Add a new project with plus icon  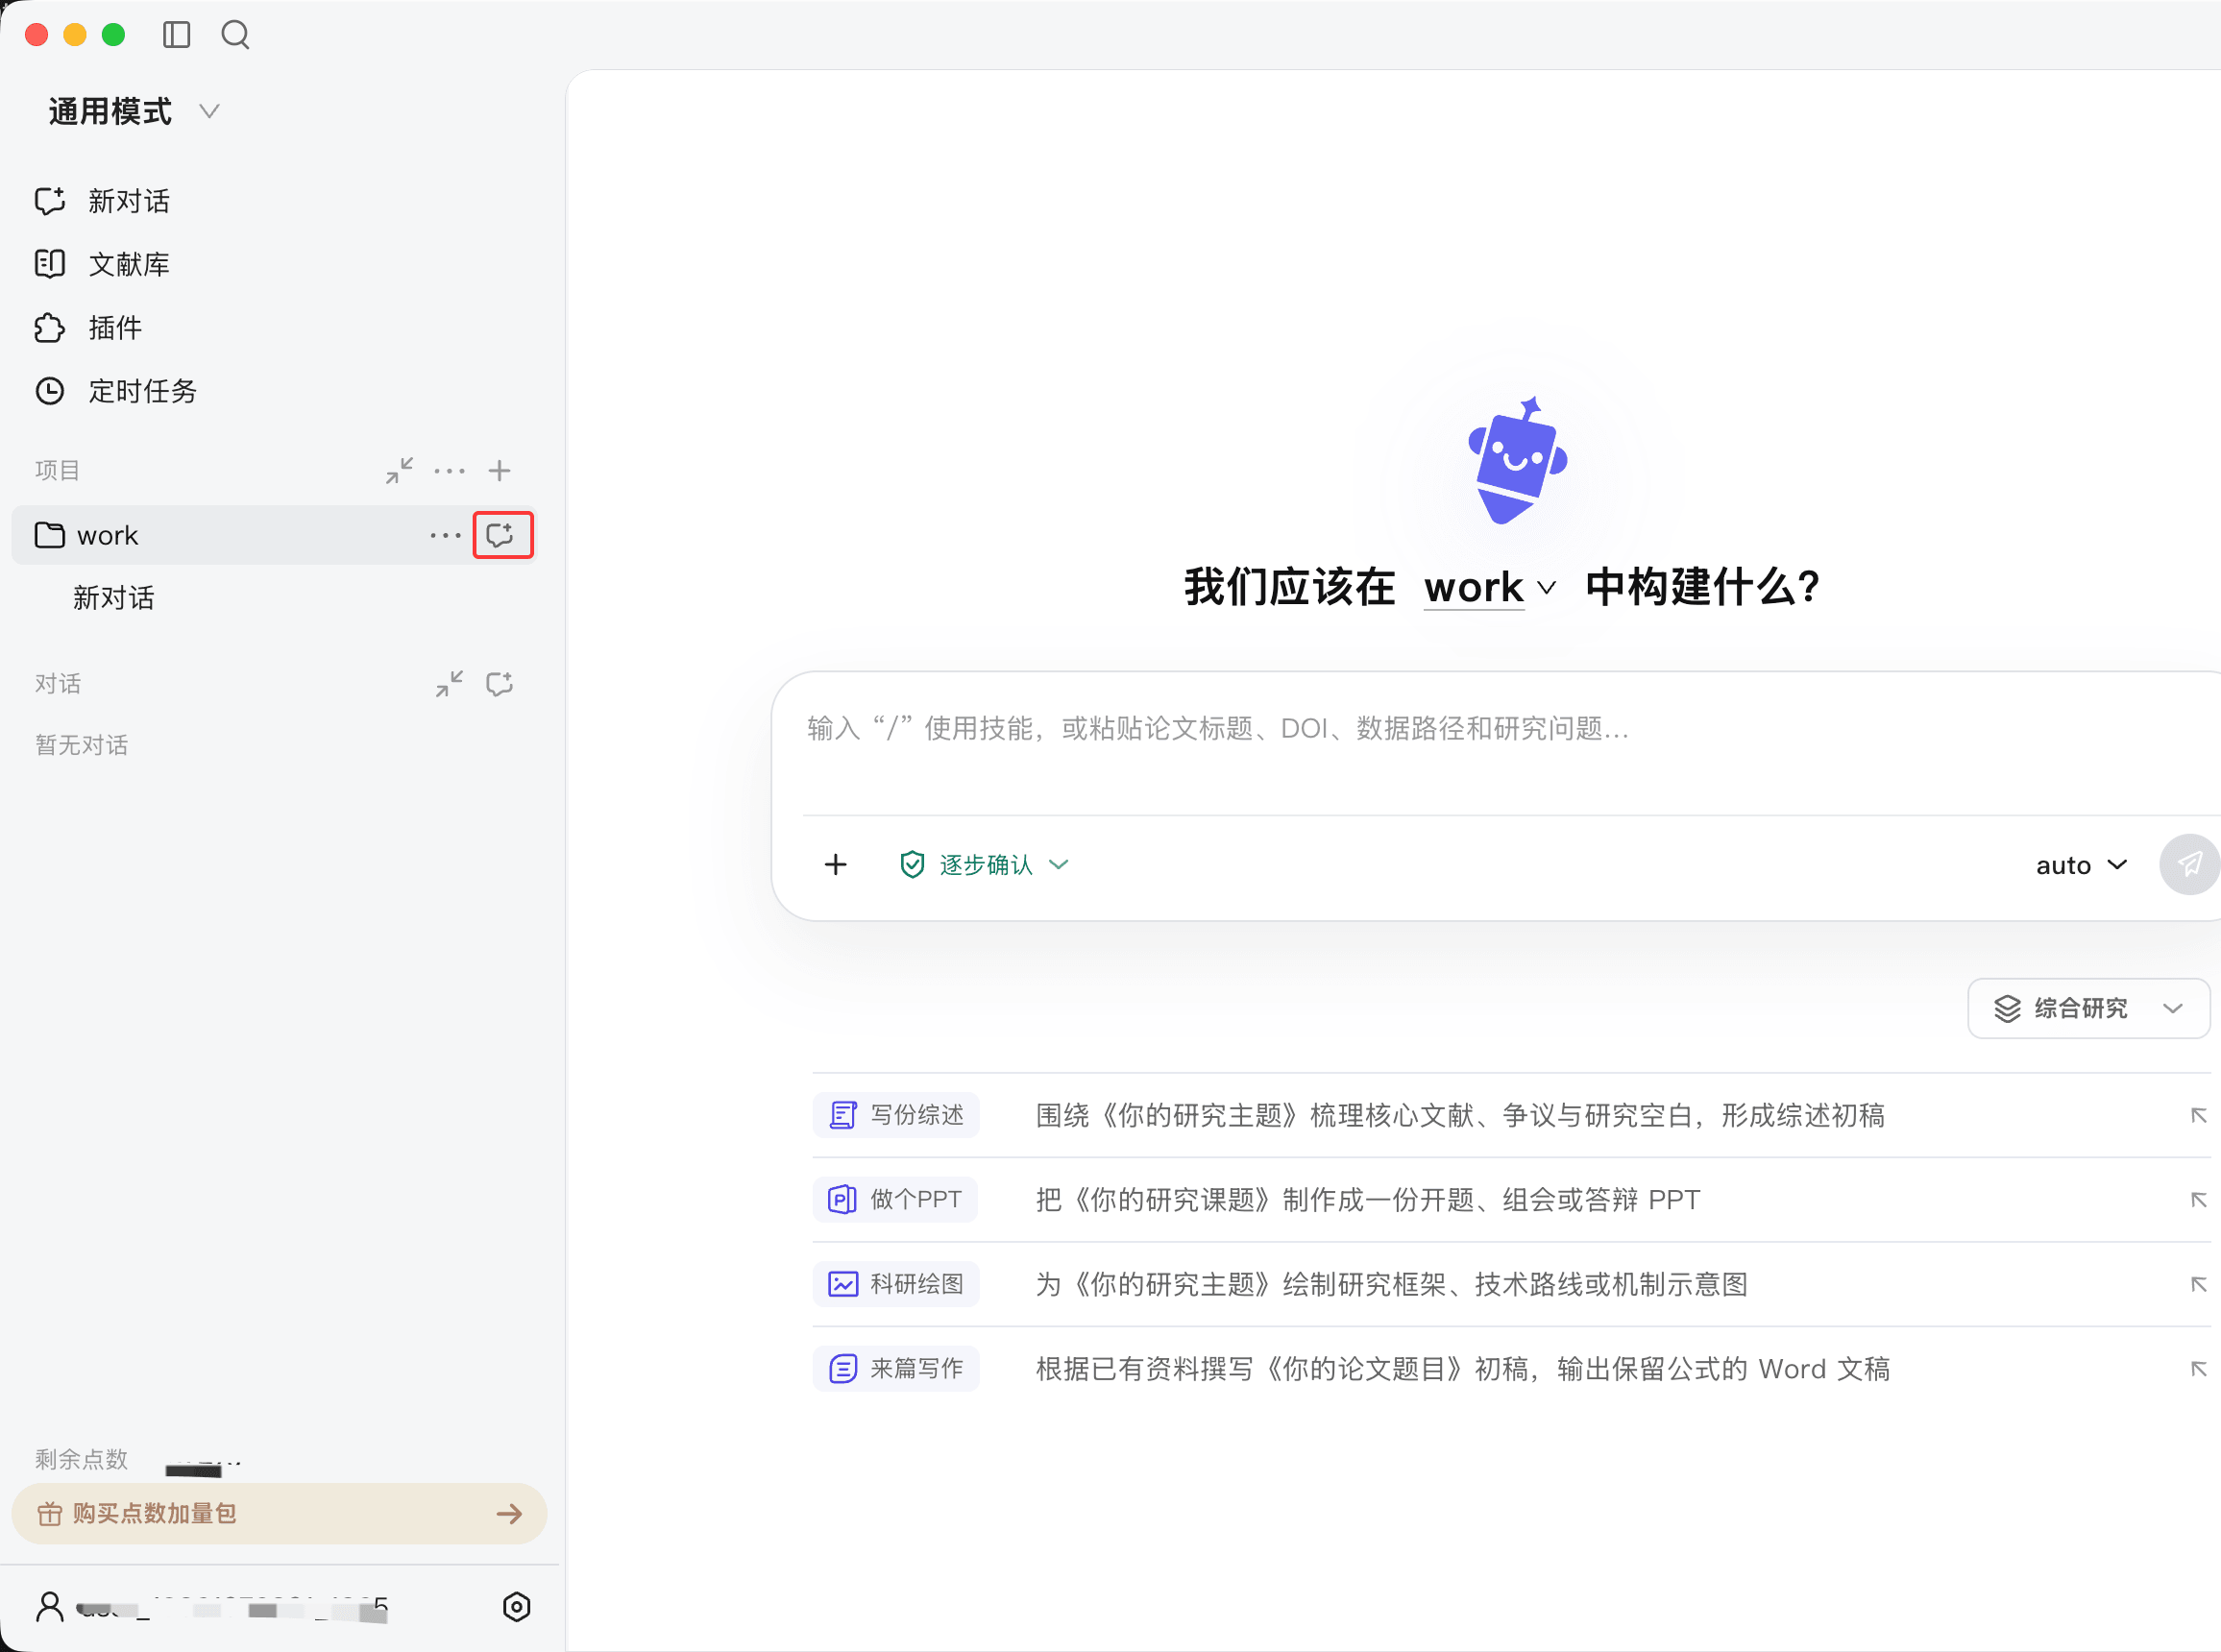tap(499, 470)
